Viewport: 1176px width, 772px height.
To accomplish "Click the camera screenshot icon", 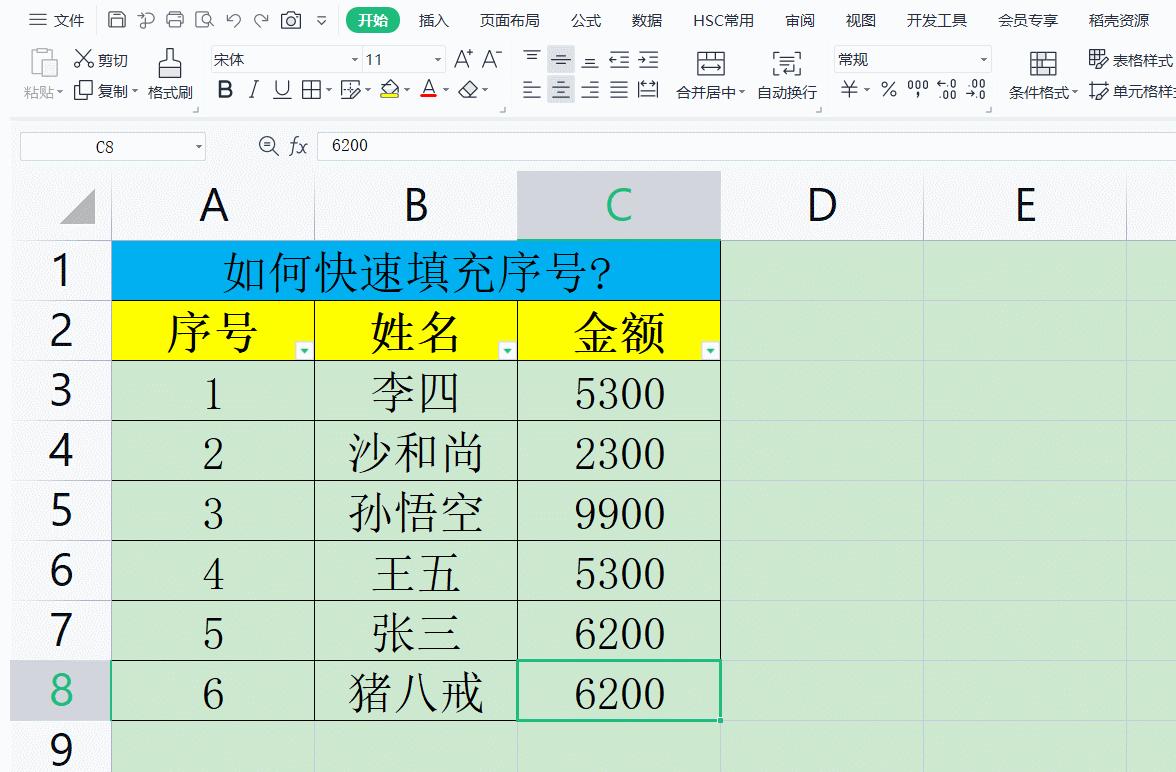I will (291, 20).
